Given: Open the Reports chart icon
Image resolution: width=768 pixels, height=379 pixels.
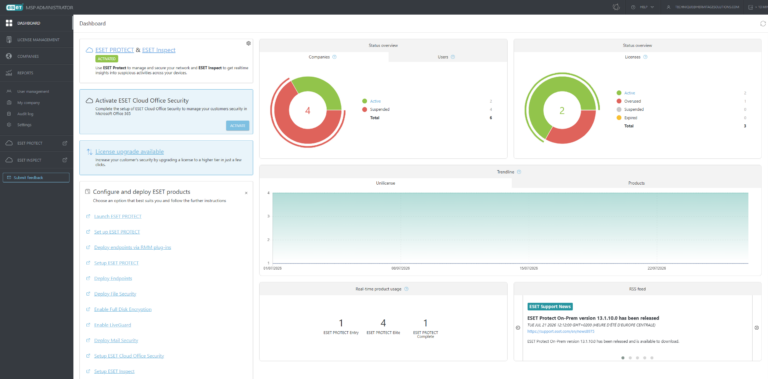Looking at the screenshot, I should 9,73.
